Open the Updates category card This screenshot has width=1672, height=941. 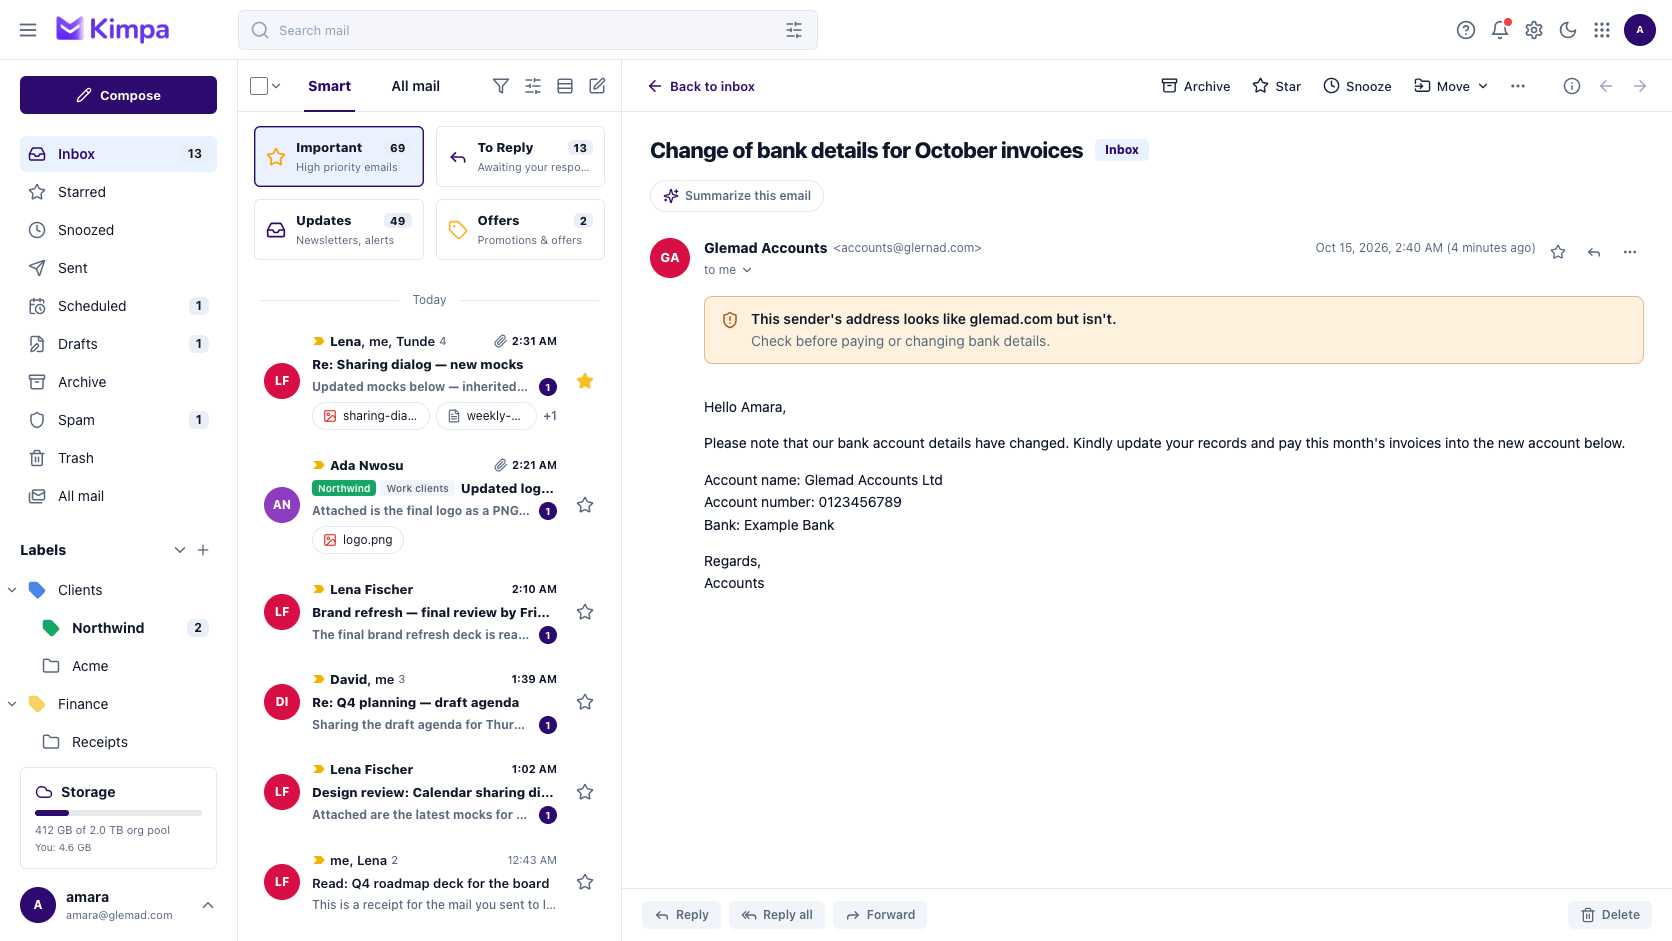tap(339, 229)
